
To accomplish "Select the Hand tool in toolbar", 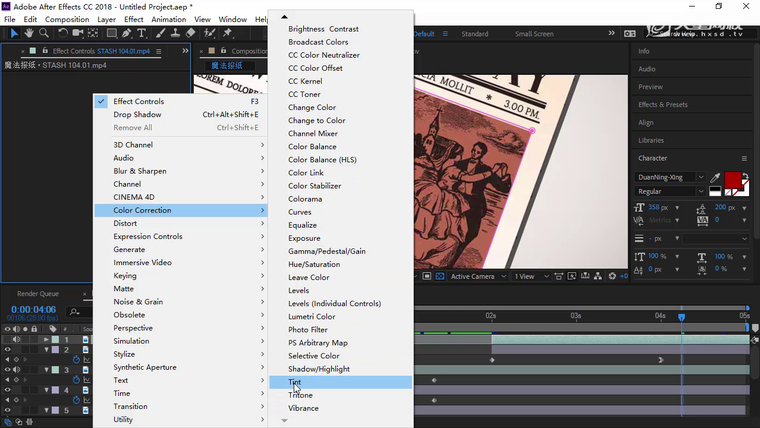I will pos(30,33).
